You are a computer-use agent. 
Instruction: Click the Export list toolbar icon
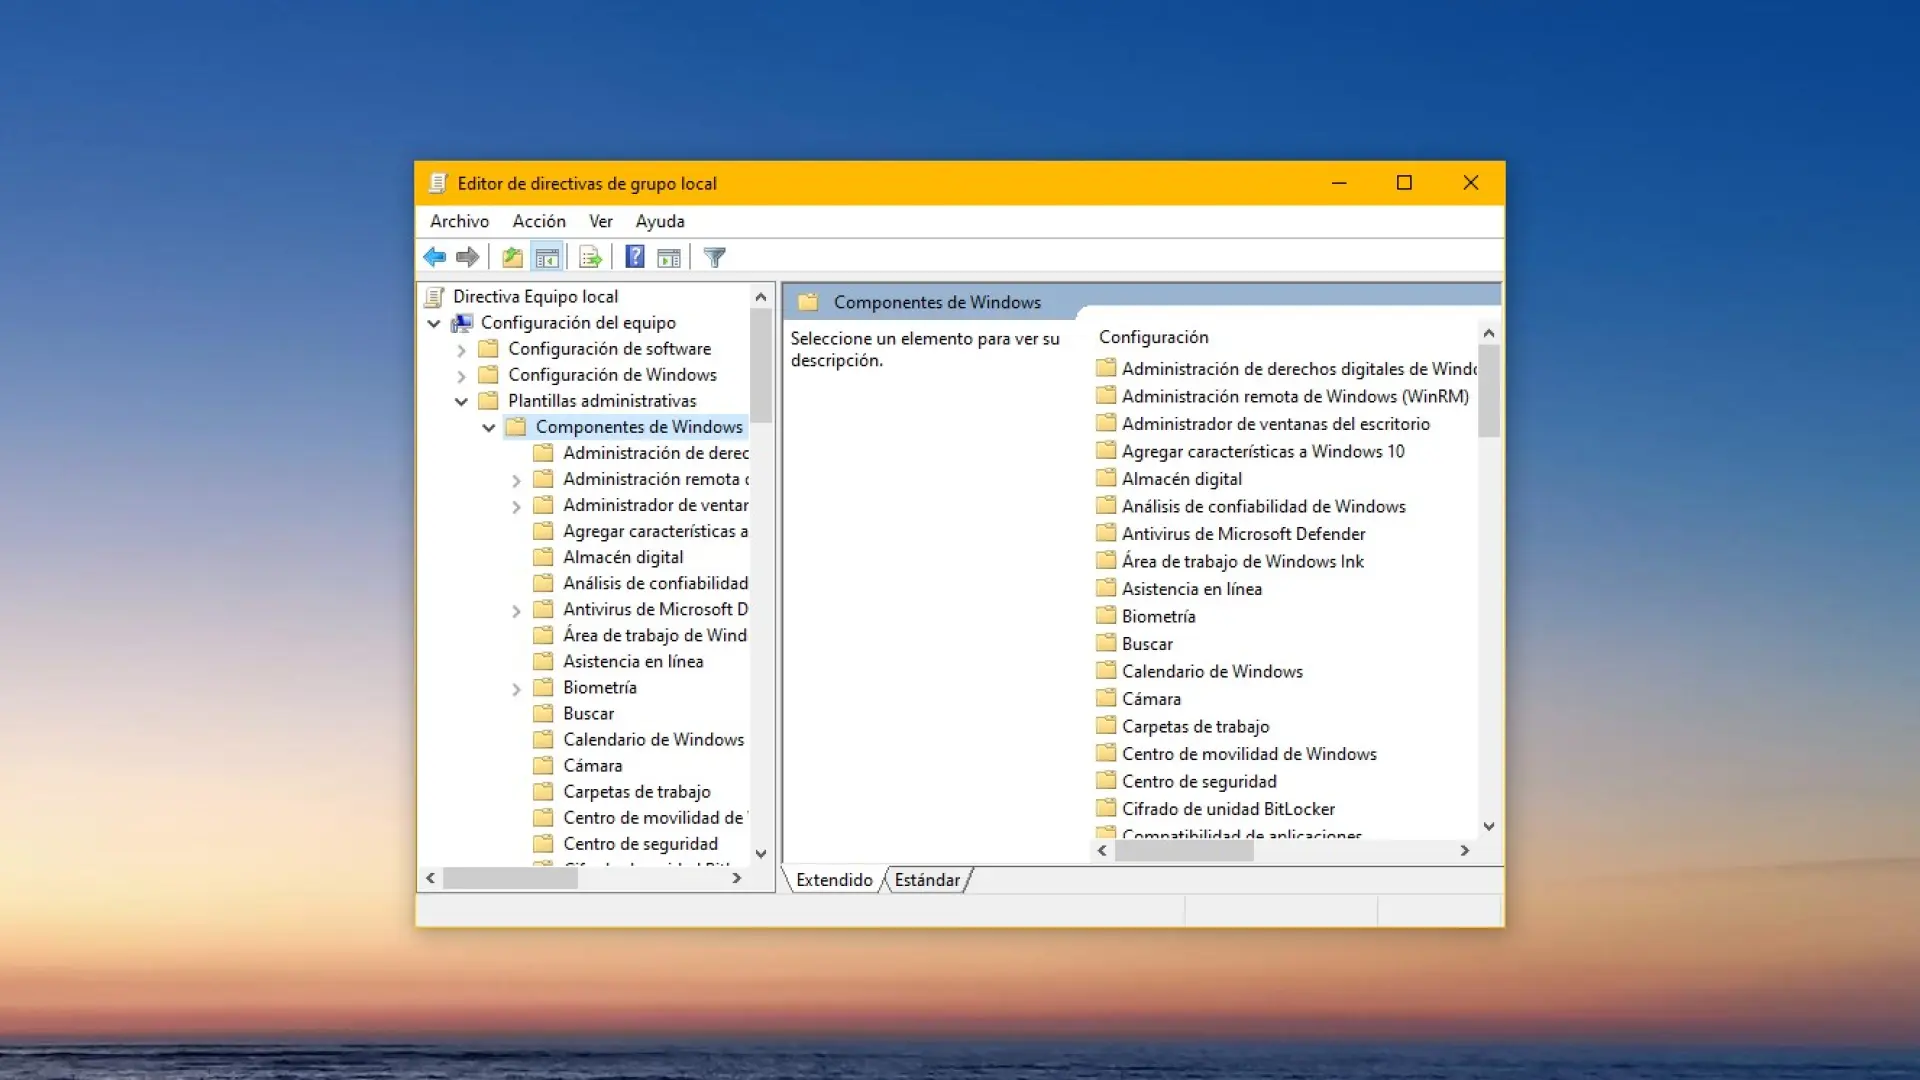[x=590, y=257]
